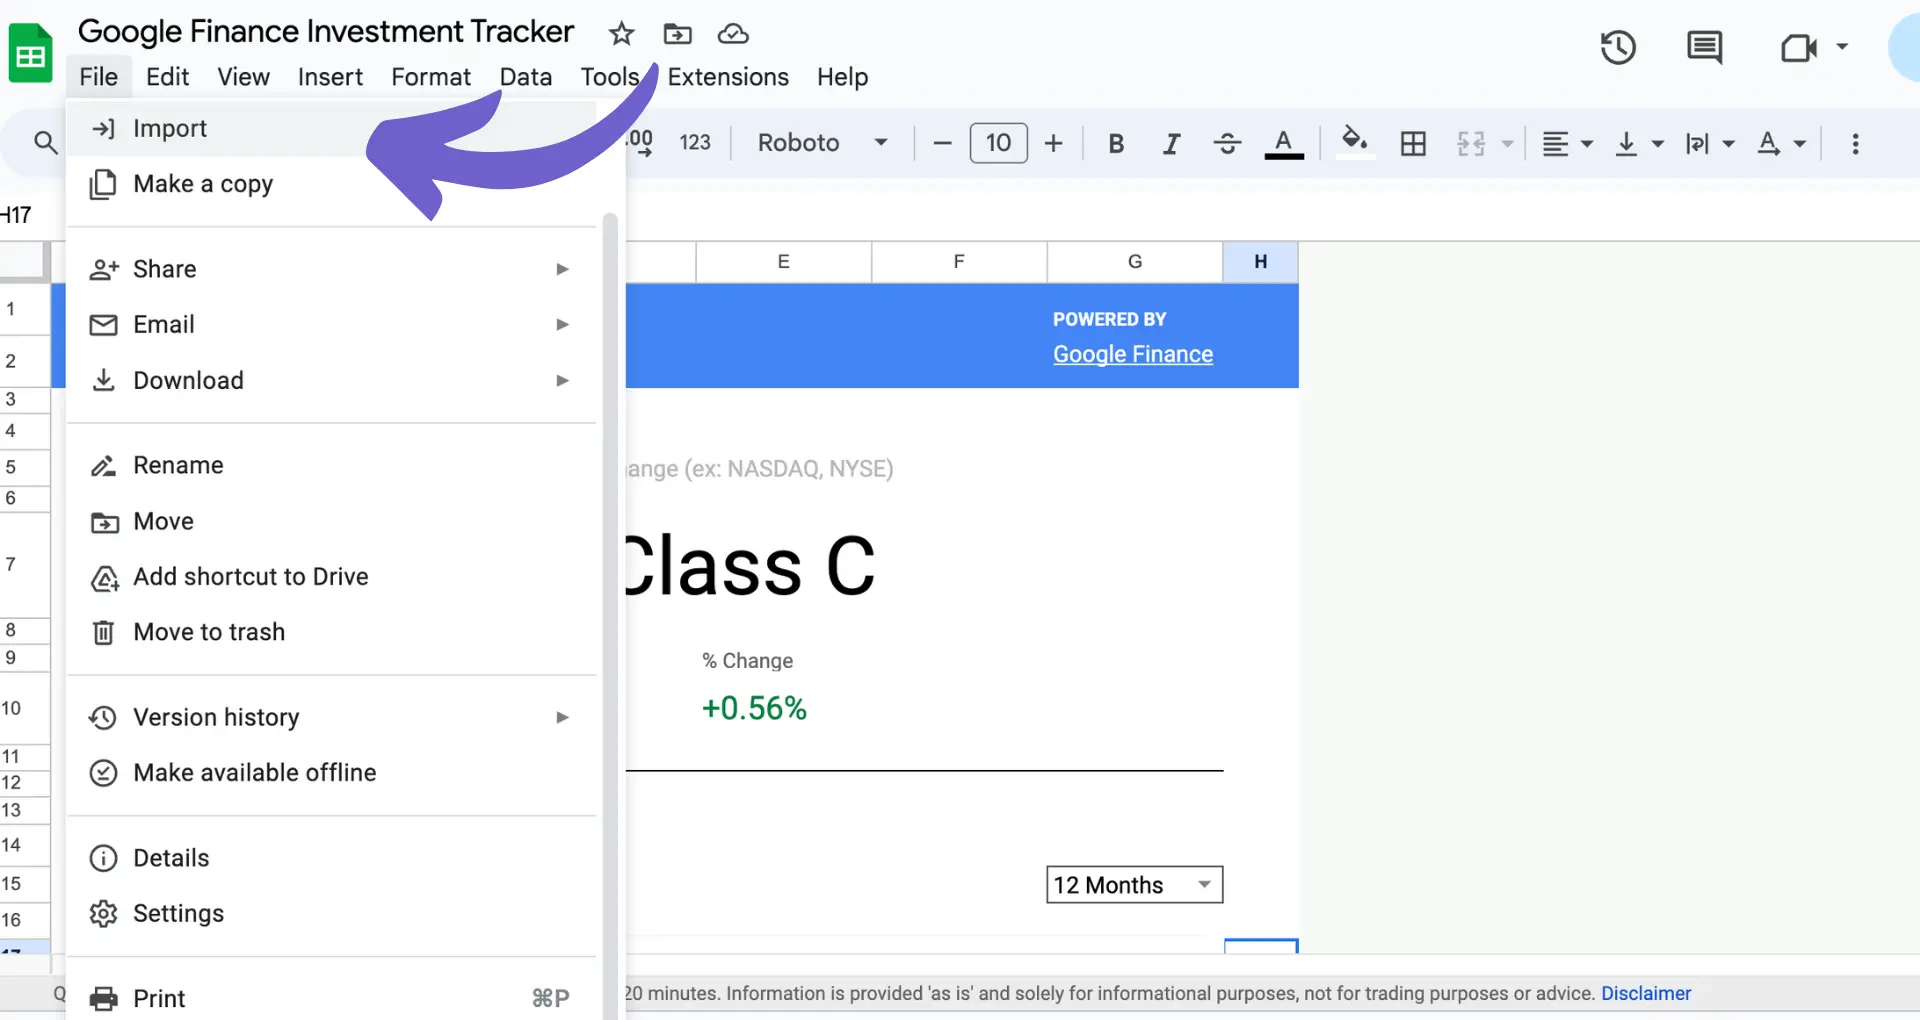Open the borders tool
The image size is (1920, 1020).
click(x=1413, y=143)
